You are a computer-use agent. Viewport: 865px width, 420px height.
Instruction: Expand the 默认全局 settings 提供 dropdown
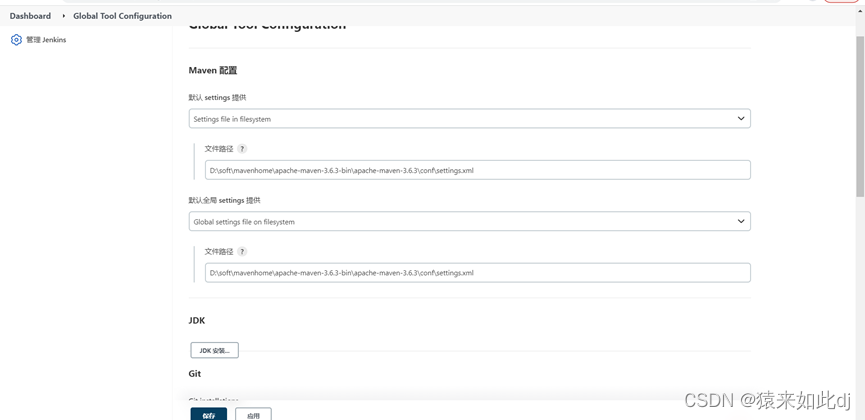(469, 221)
